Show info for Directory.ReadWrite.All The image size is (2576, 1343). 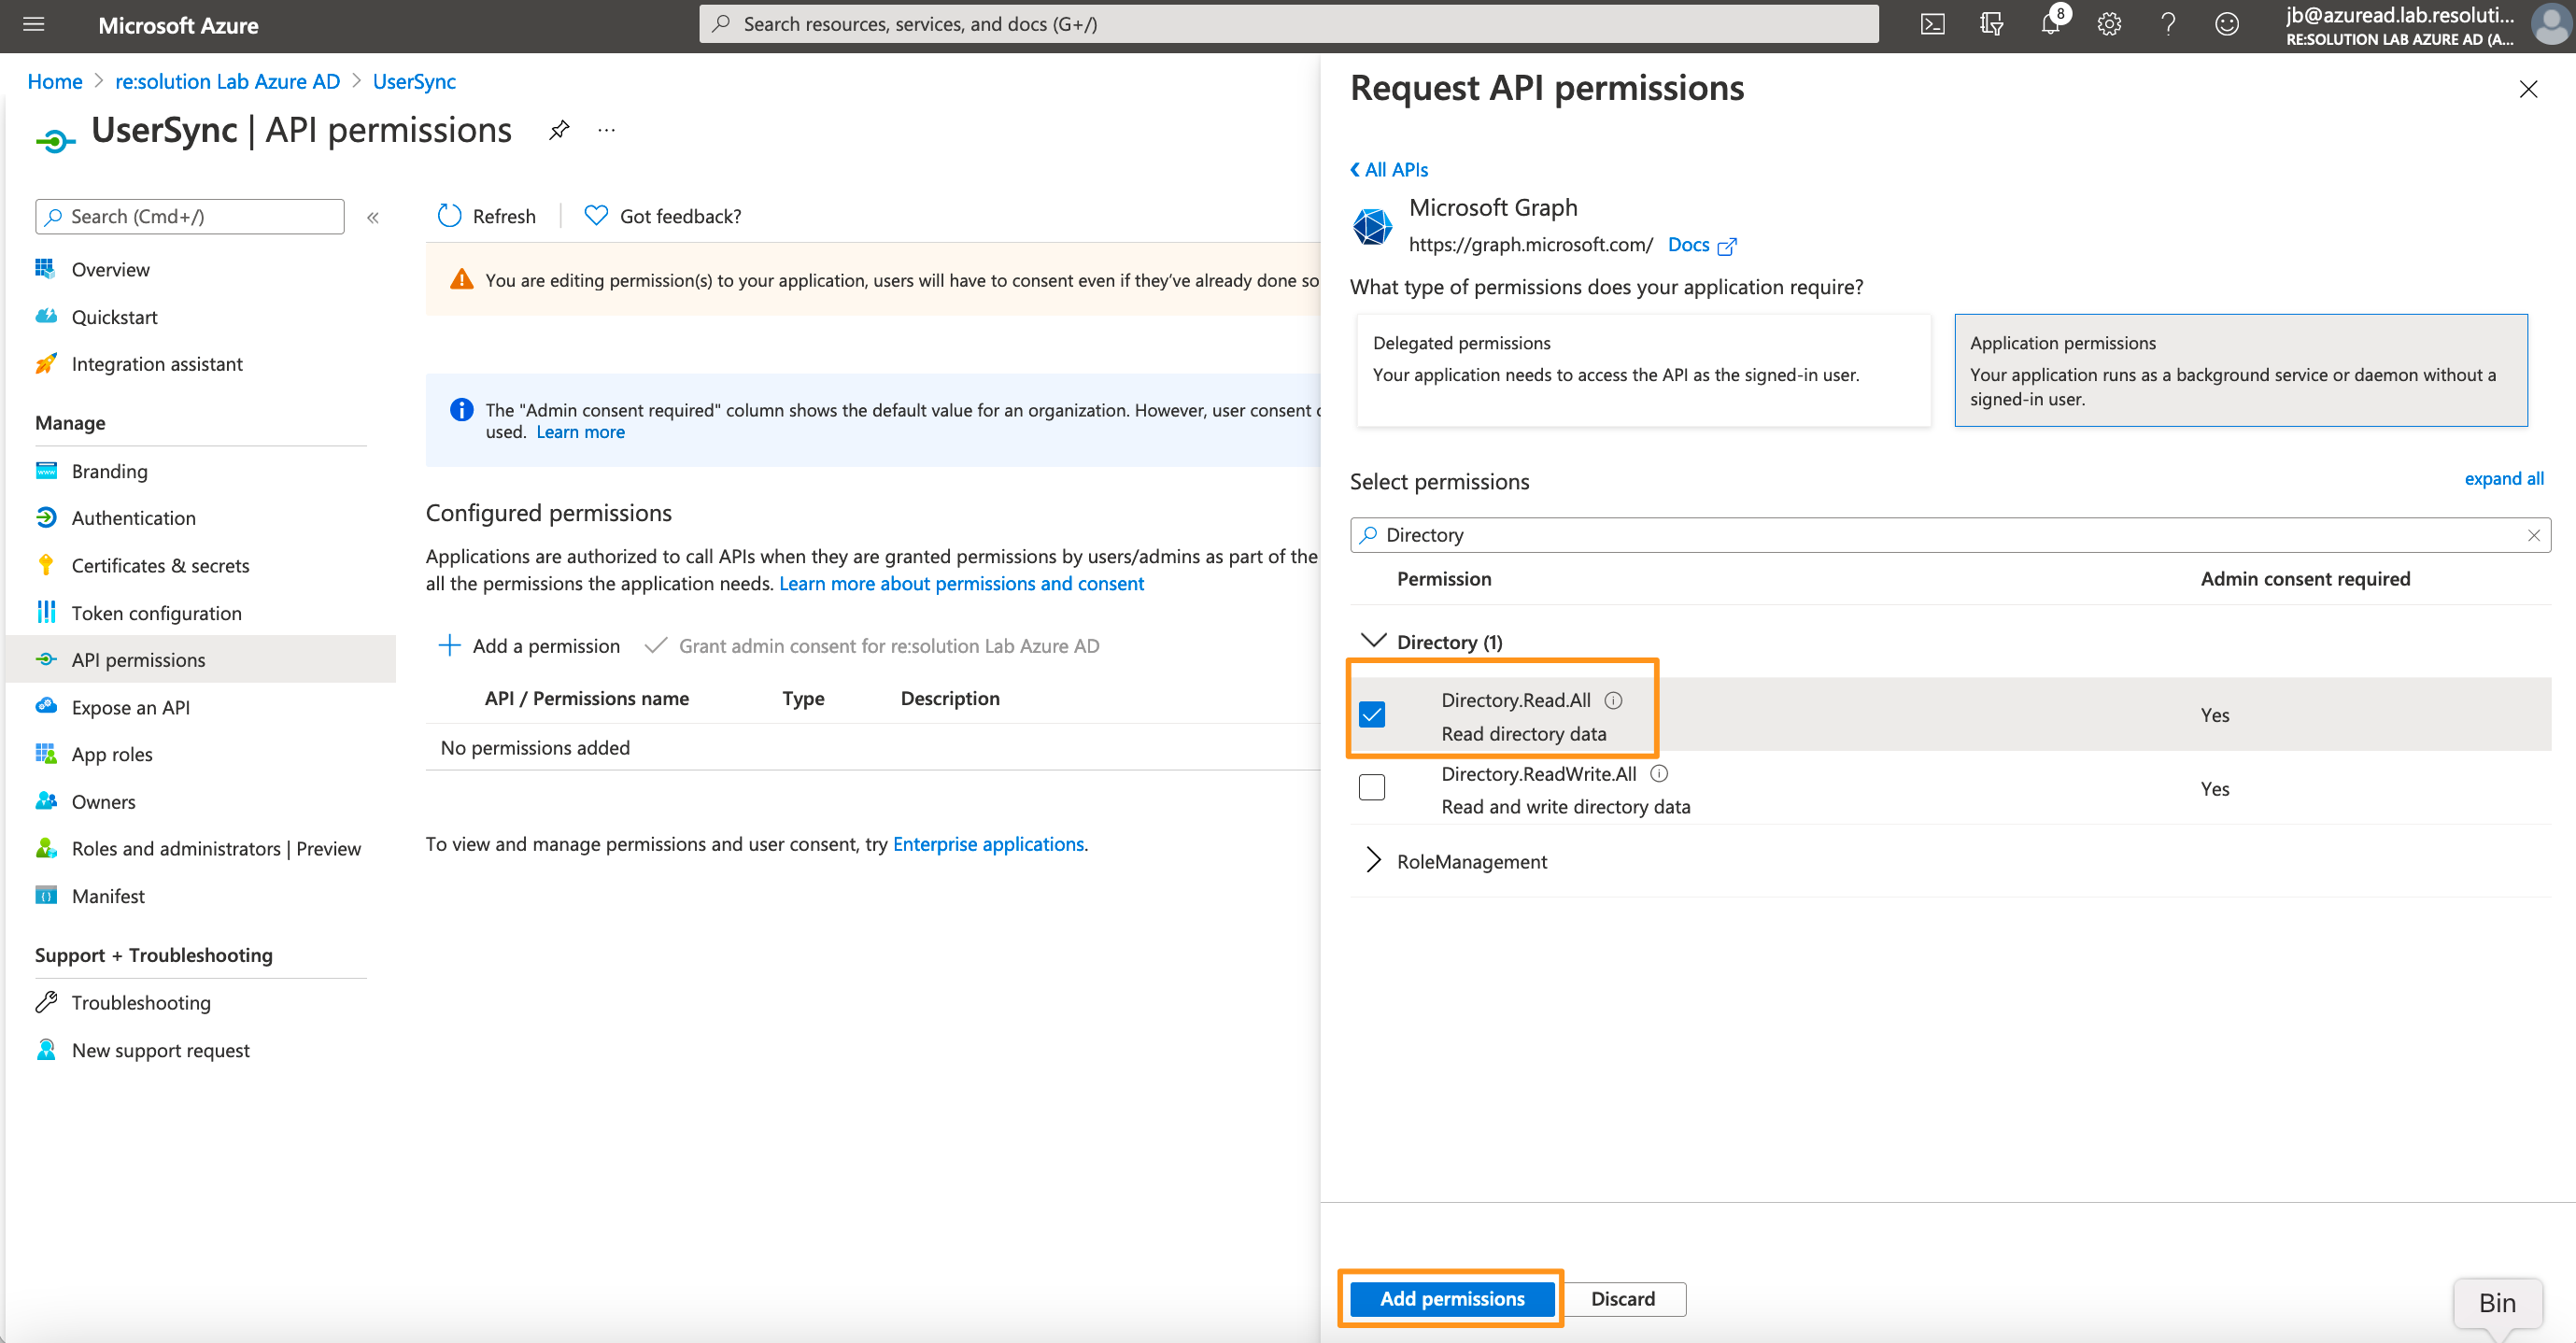tap(1659, 773)
